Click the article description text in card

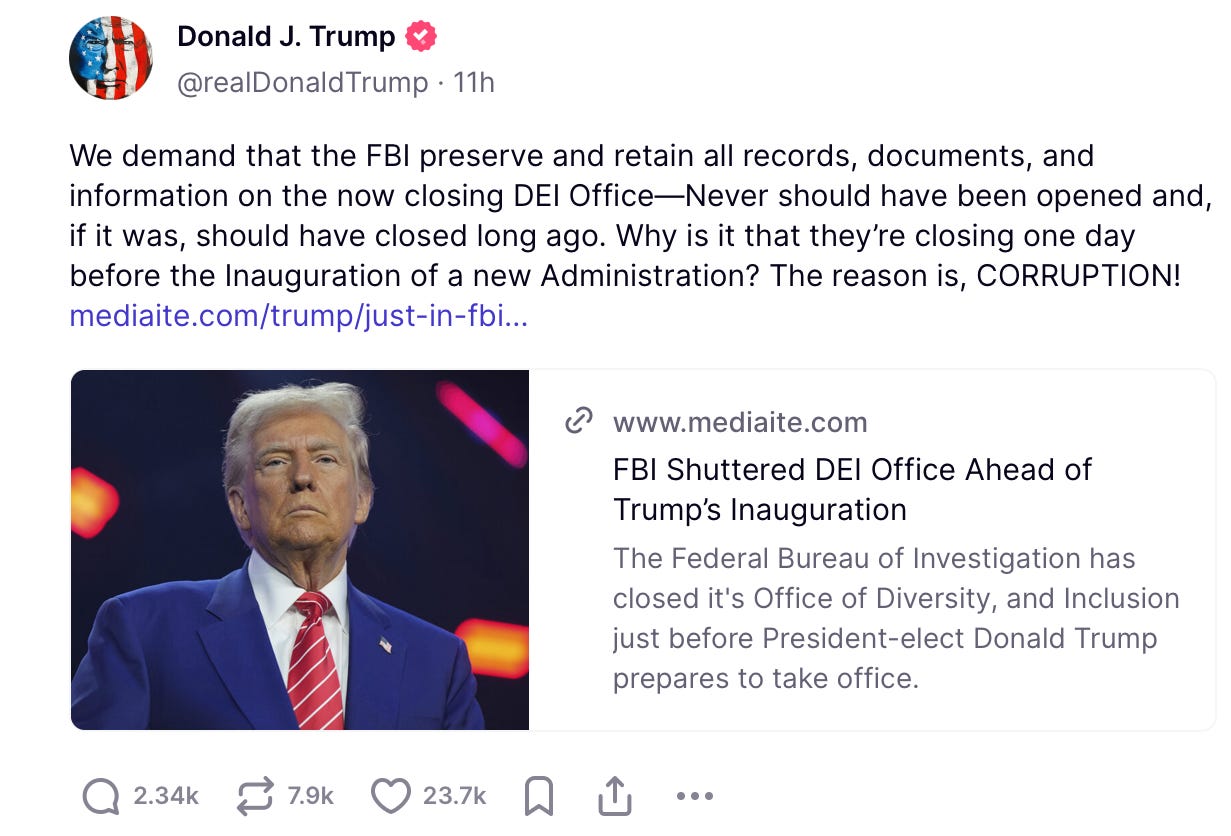(896, 618)
